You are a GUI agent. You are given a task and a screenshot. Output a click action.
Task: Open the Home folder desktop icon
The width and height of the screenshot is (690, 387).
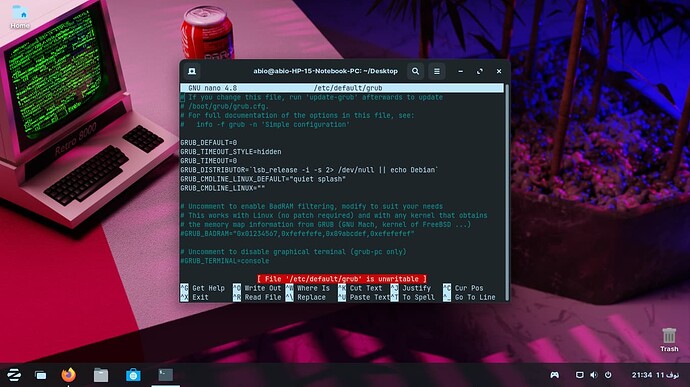[20, 17]
